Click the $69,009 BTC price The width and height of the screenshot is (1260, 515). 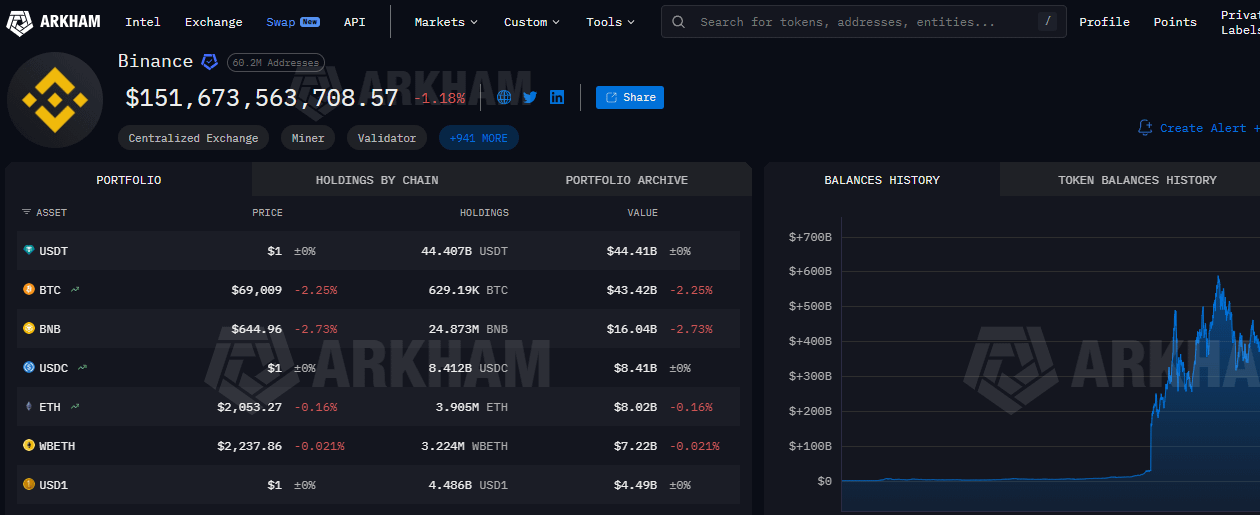(256, 290)
